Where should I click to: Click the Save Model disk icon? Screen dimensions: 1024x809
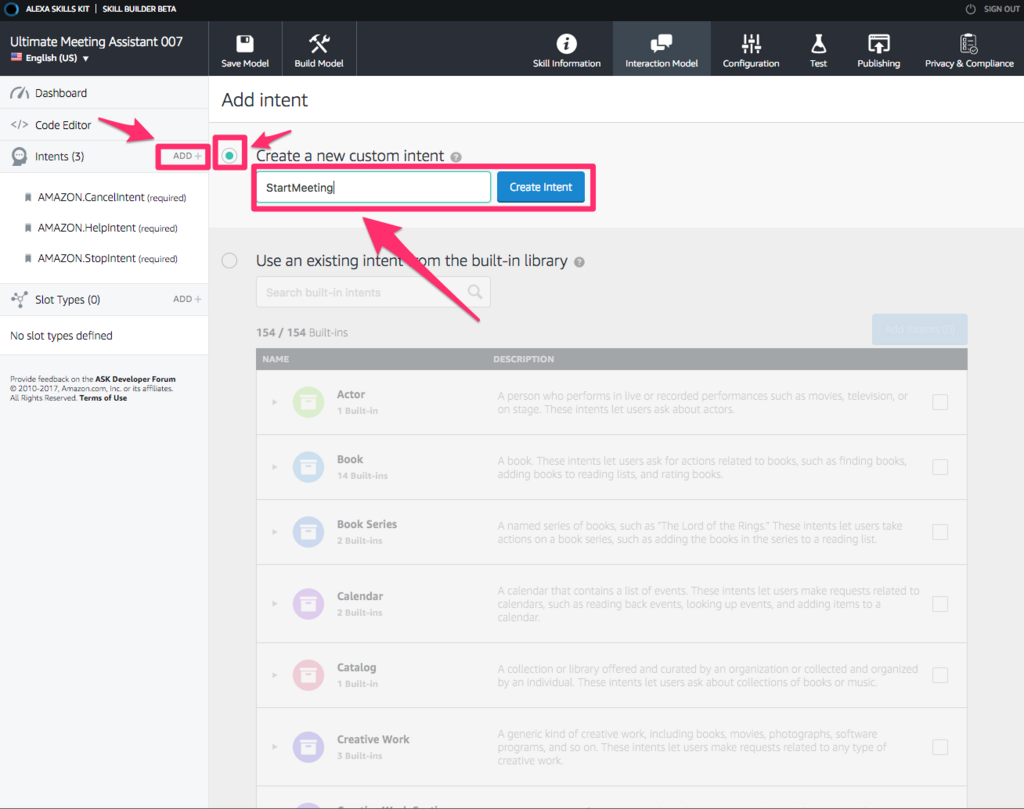point(245,44)
